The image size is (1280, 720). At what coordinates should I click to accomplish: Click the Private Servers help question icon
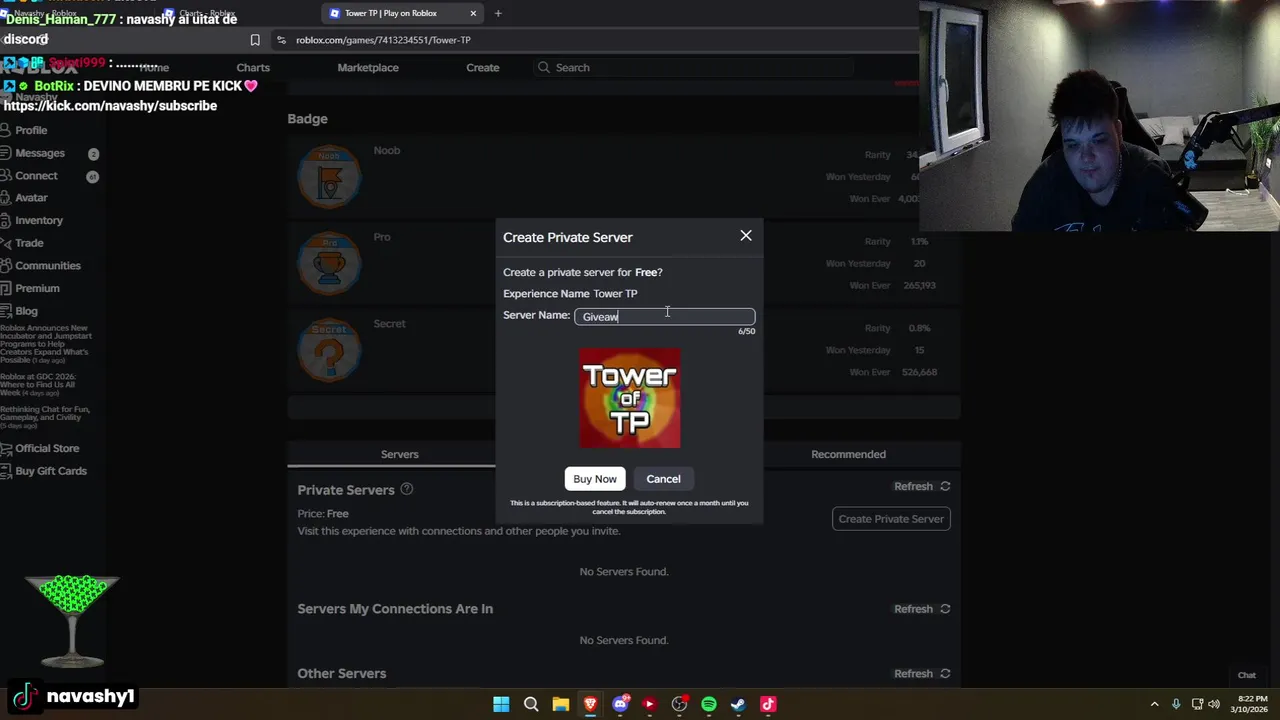click(407, 490)
